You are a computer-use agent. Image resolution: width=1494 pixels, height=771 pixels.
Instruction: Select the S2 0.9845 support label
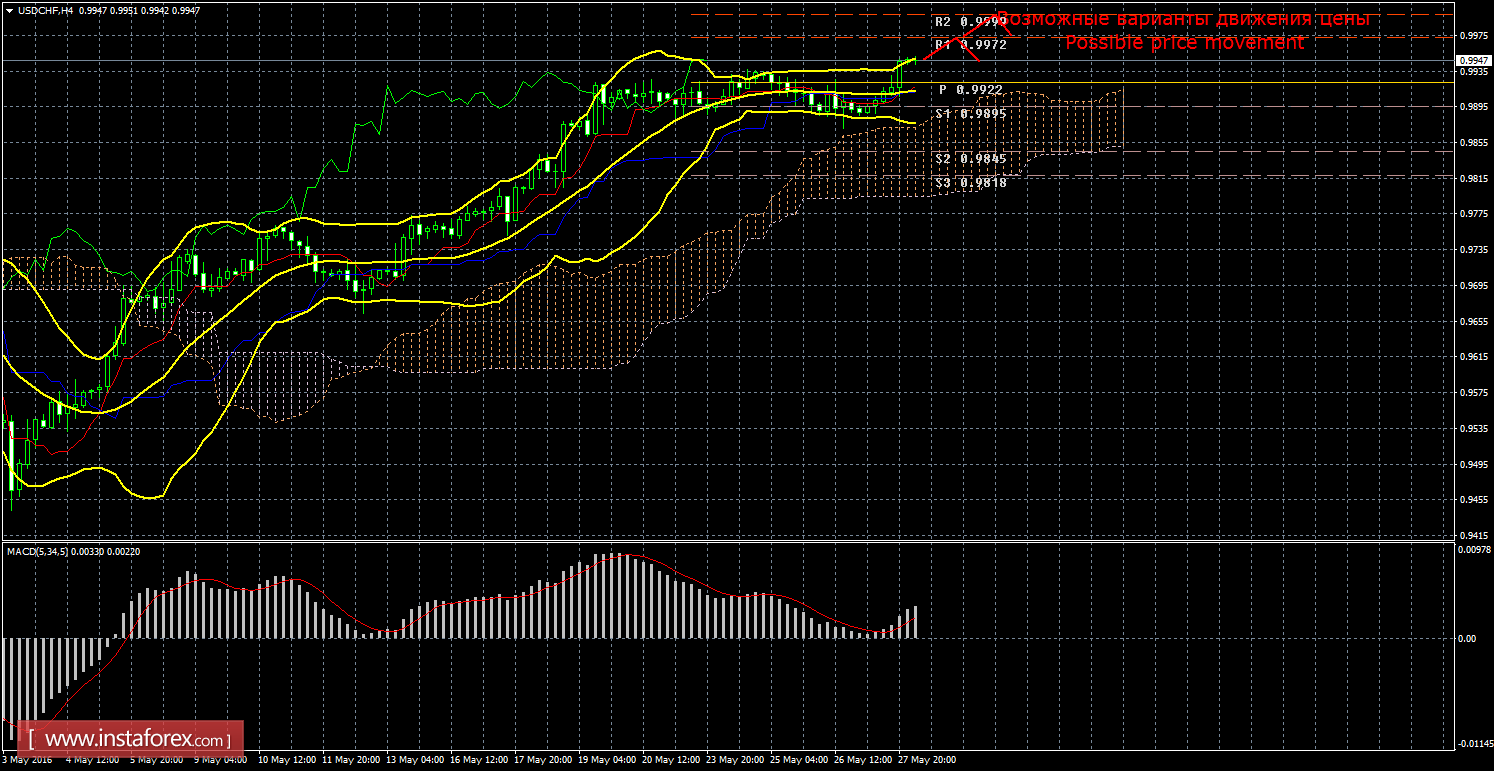970,159
